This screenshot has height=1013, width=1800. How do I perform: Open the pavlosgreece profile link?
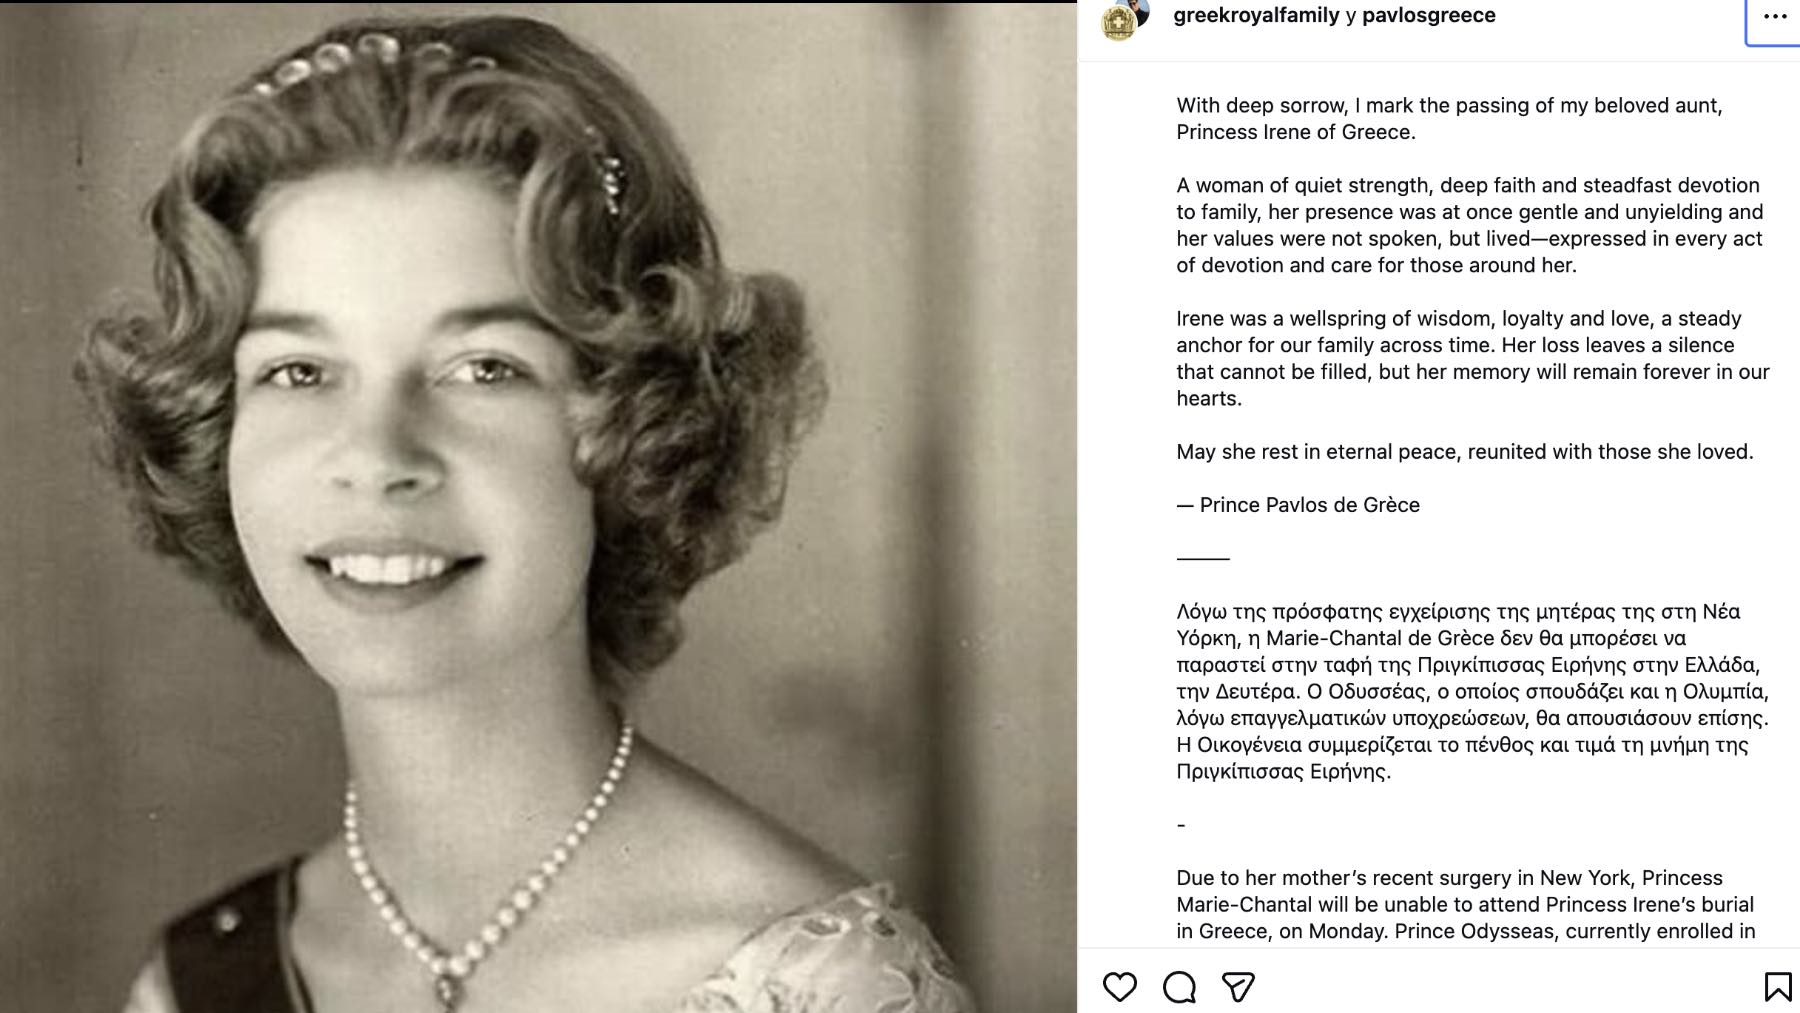coord(1429,15)
